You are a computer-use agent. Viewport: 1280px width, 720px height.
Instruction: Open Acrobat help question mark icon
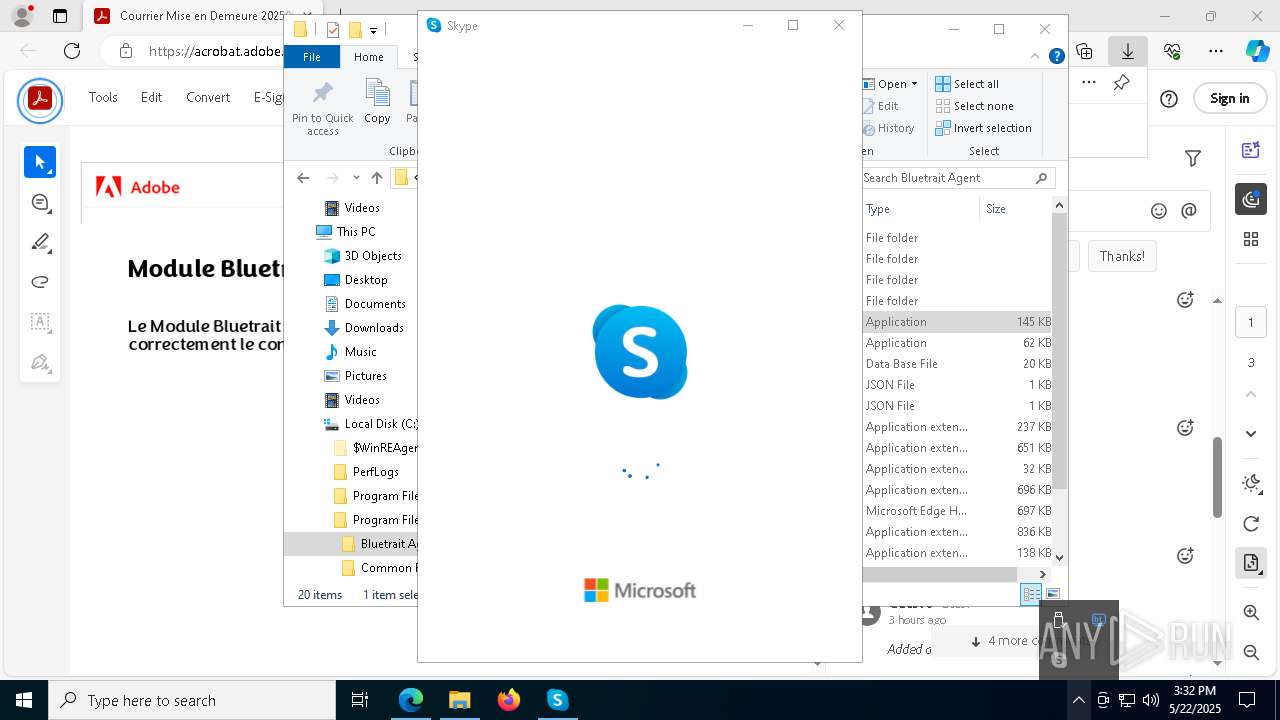(1169, 98)
